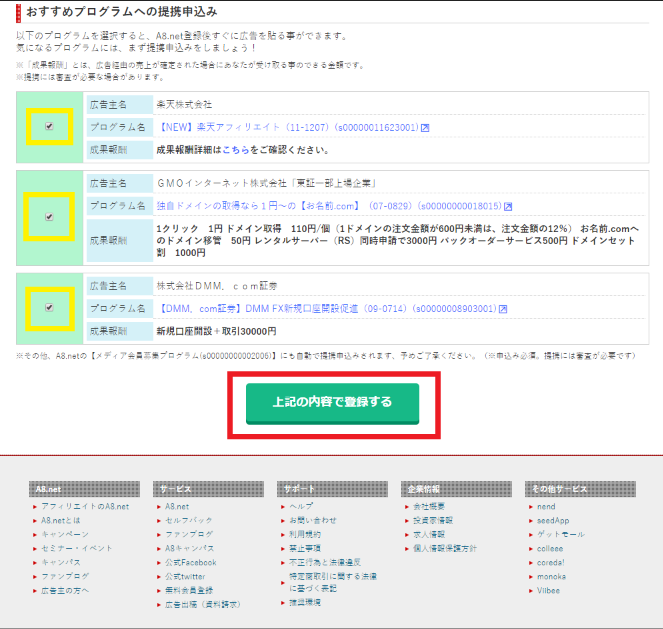Open footer link キャンペーン
Screen dimensions: 663x629
click(x=65, y=534)
